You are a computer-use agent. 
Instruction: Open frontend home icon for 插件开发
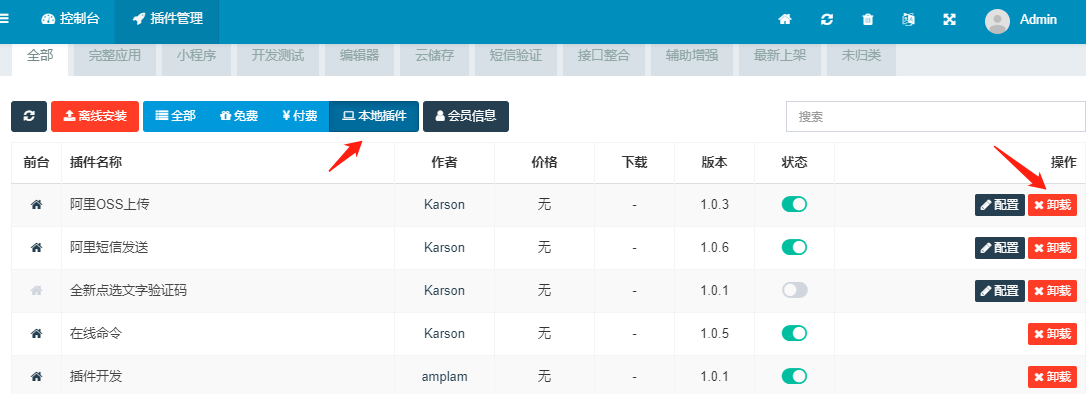(x=37, y=376)
